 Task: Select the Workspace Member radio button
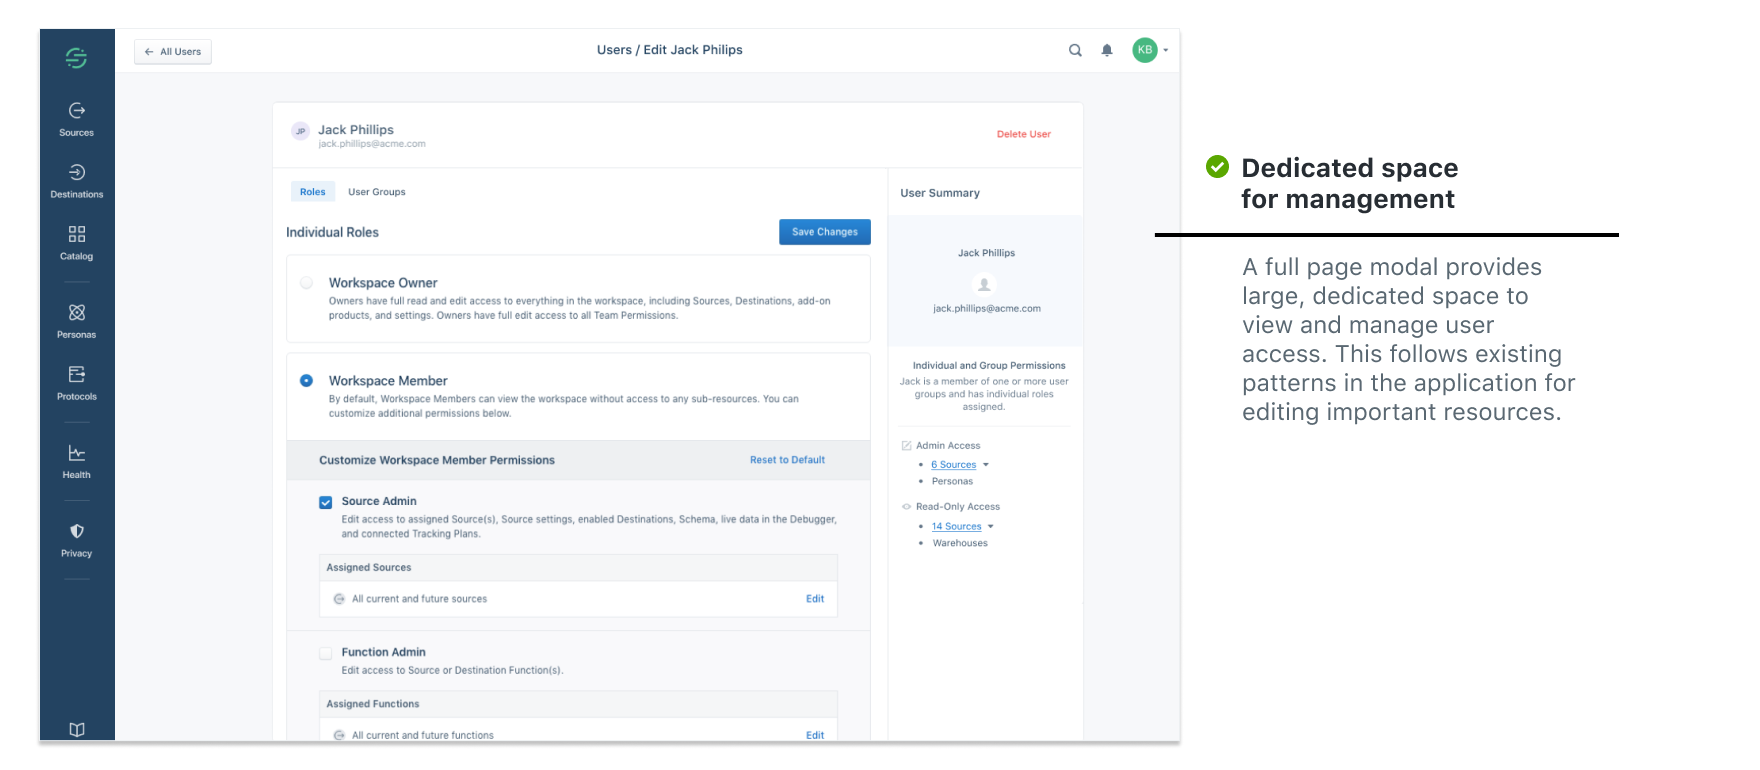point(307,381)
